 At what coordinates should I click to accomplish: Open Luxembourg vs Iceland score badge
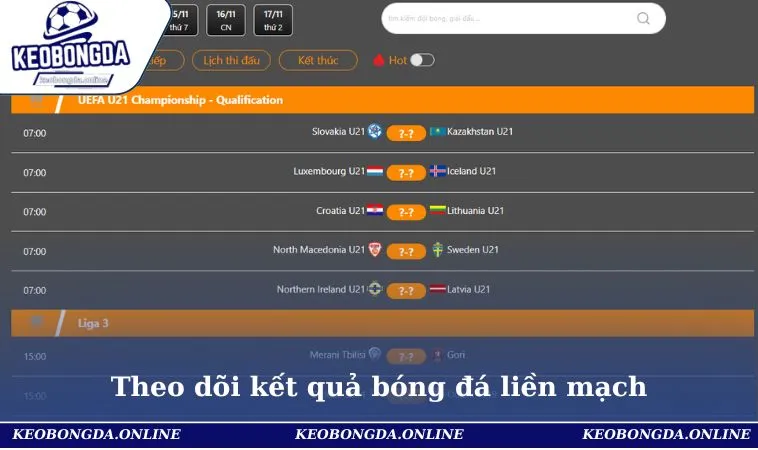point(406,173)
